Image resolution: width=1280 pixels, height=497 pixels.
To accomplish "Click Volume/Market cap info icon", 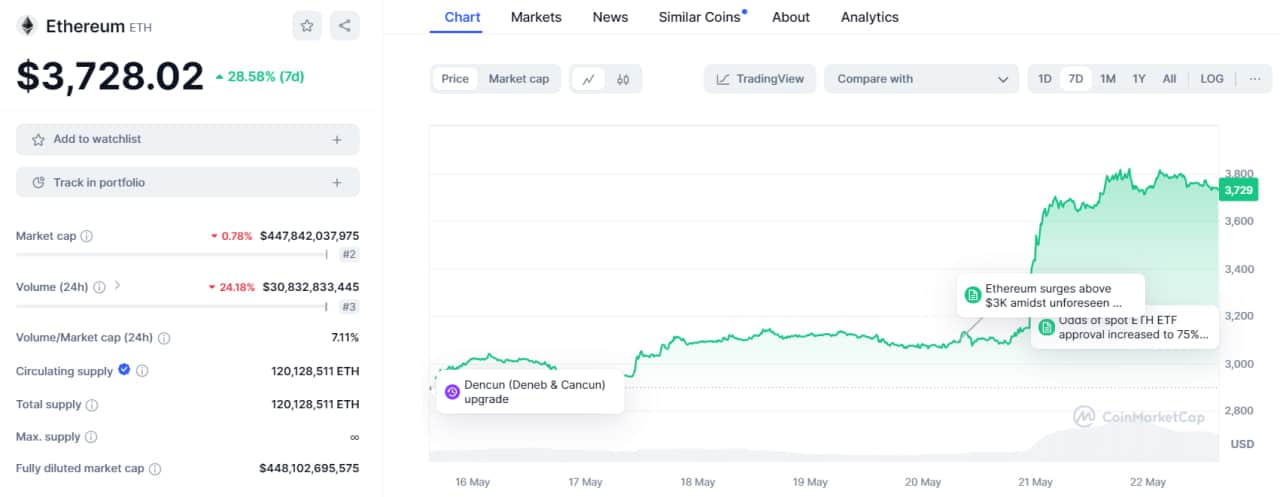I will pos(164,338).
